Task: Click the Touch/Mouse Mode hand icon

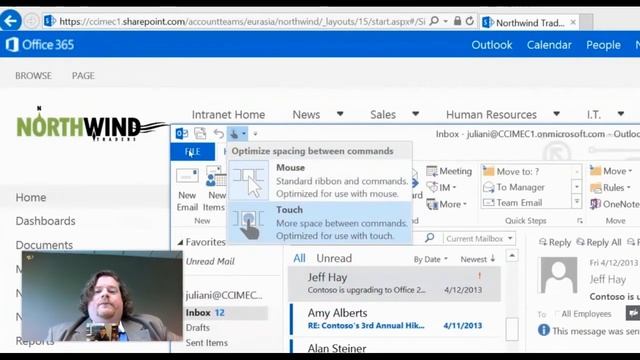Action: (x=234, y=133)
